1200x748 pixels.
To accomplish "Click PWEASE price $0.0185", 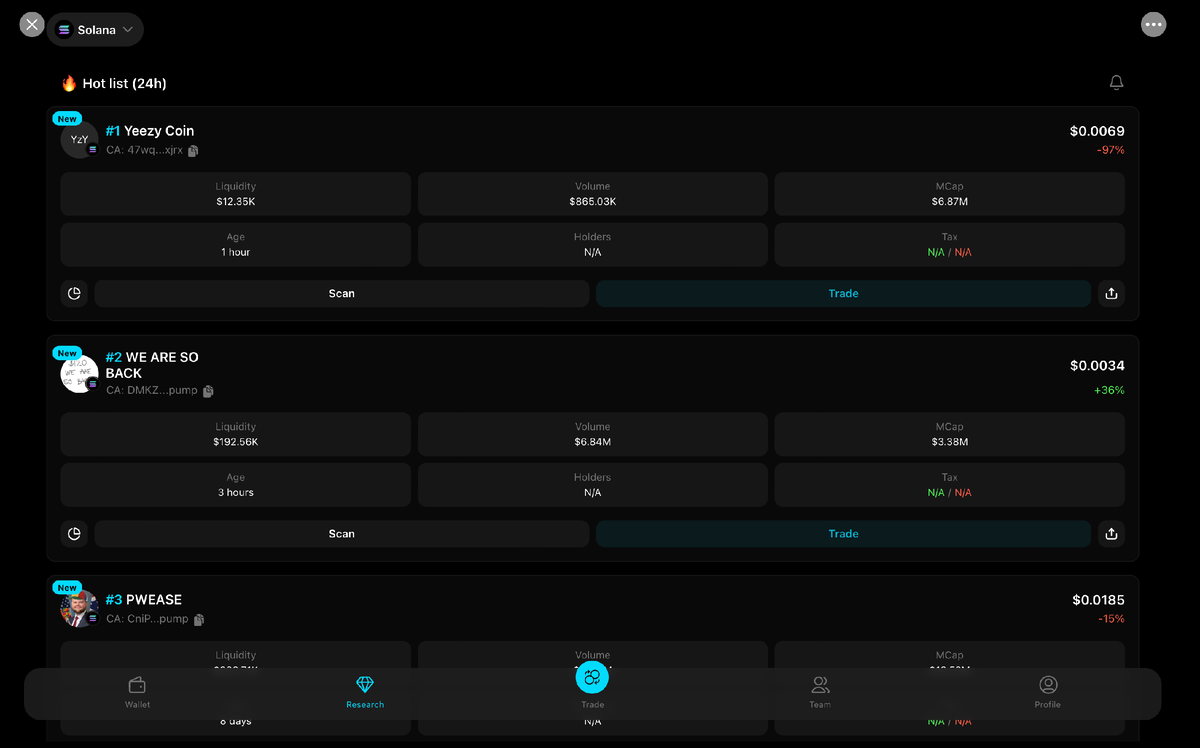I will pyautogui.click(x=1098, y=600).
